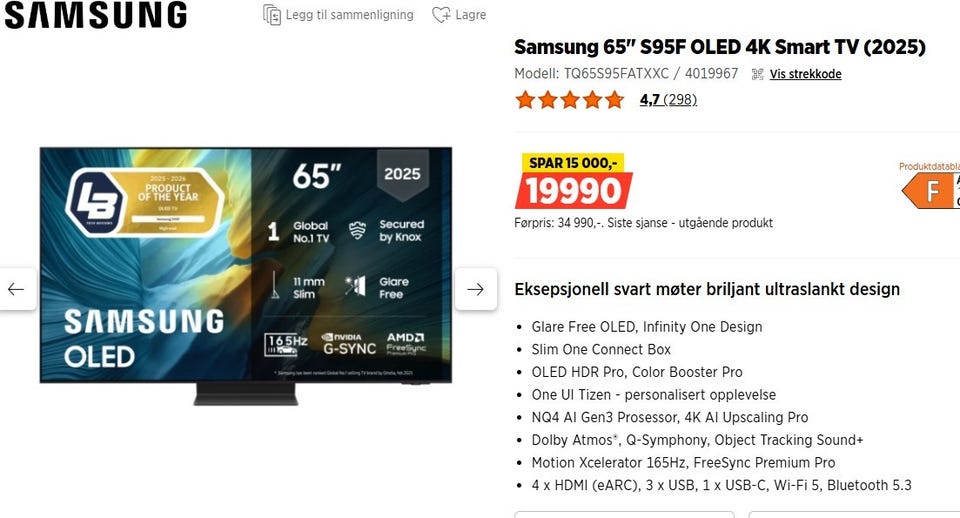Click the Førpris 34 990 information text

click(x=643, y=223)
